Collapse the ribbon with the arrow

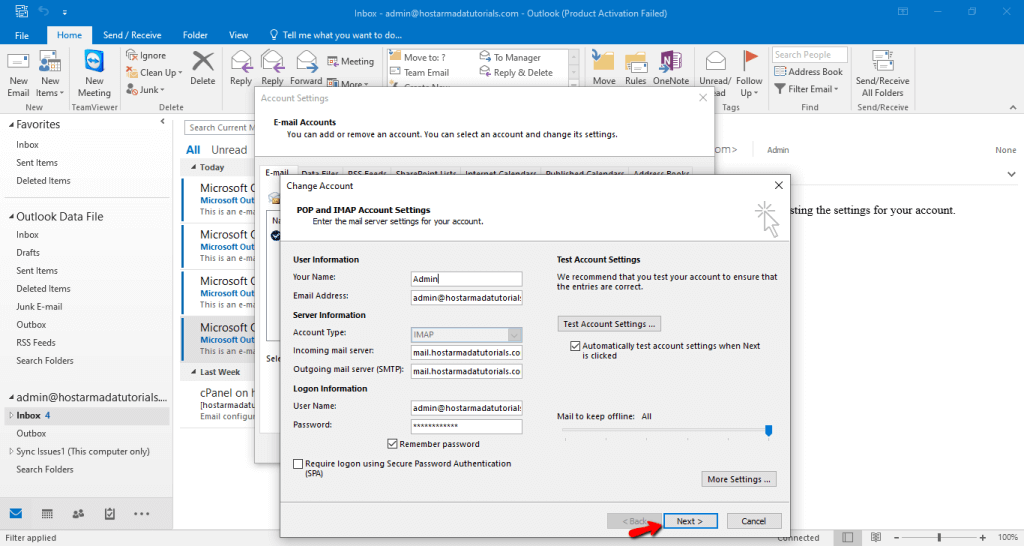click(1012, 107)
